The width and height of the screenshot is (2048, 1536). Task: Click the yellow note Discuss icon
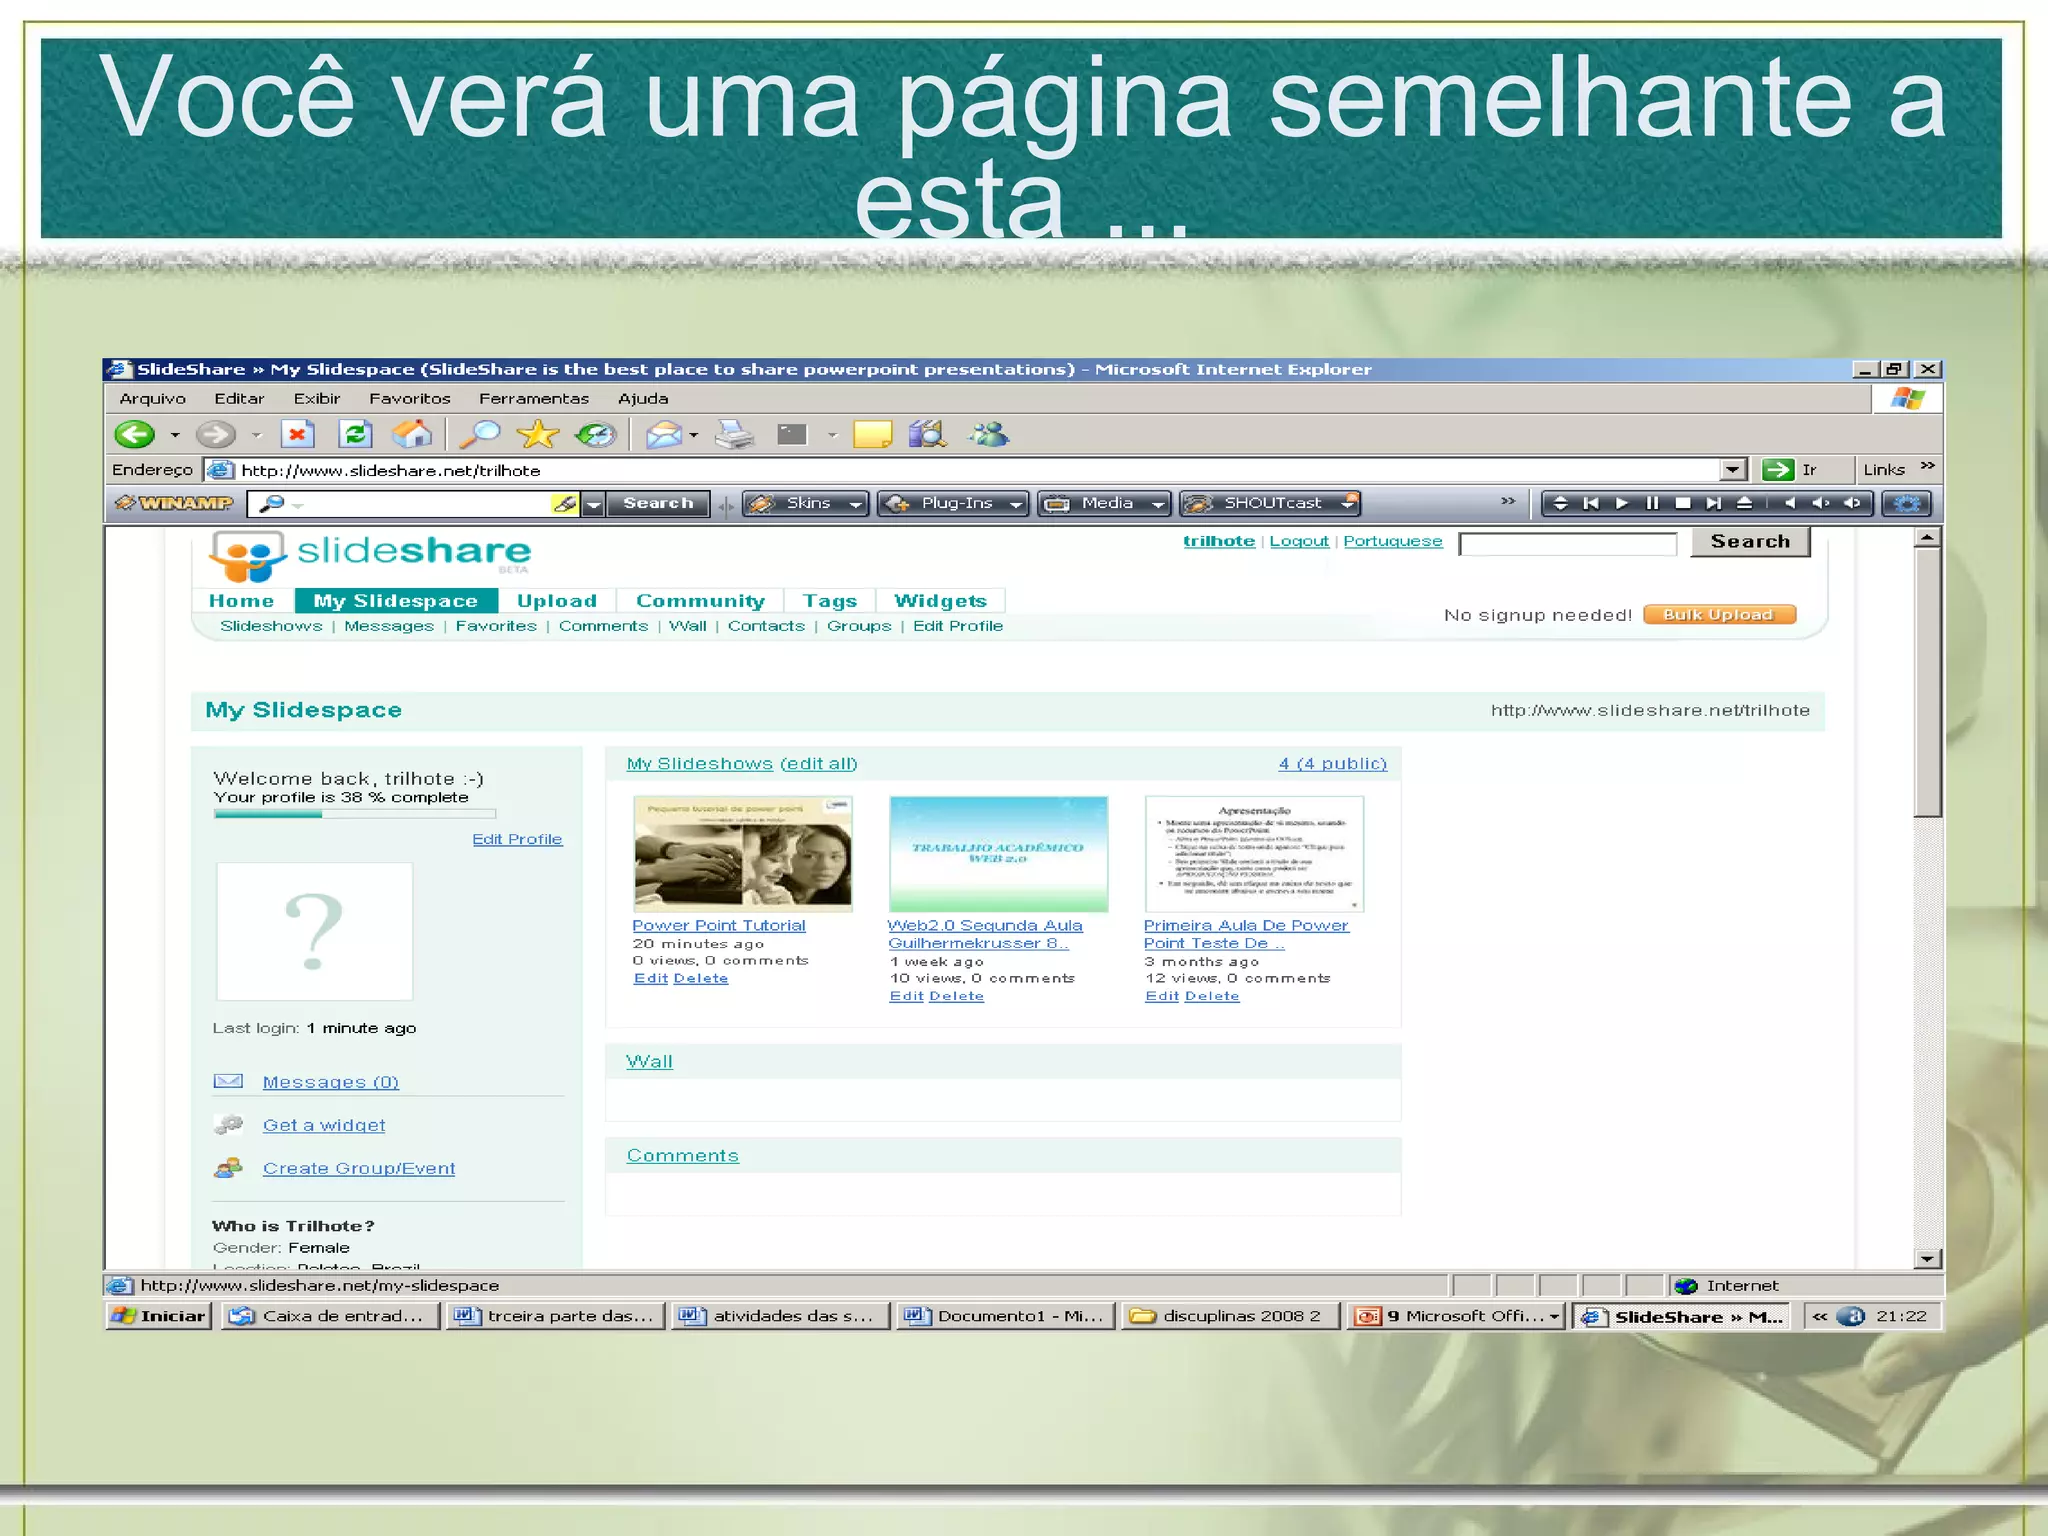pyautogui.click(x=872, y=435)
